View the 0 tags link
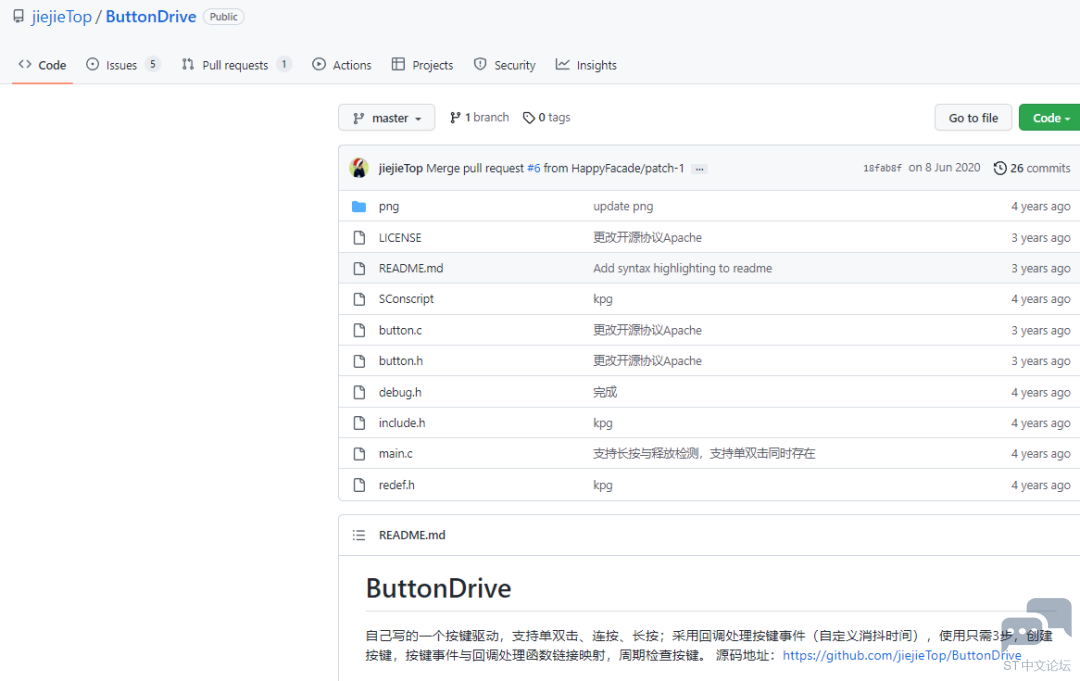 click(x=547, y=118)
